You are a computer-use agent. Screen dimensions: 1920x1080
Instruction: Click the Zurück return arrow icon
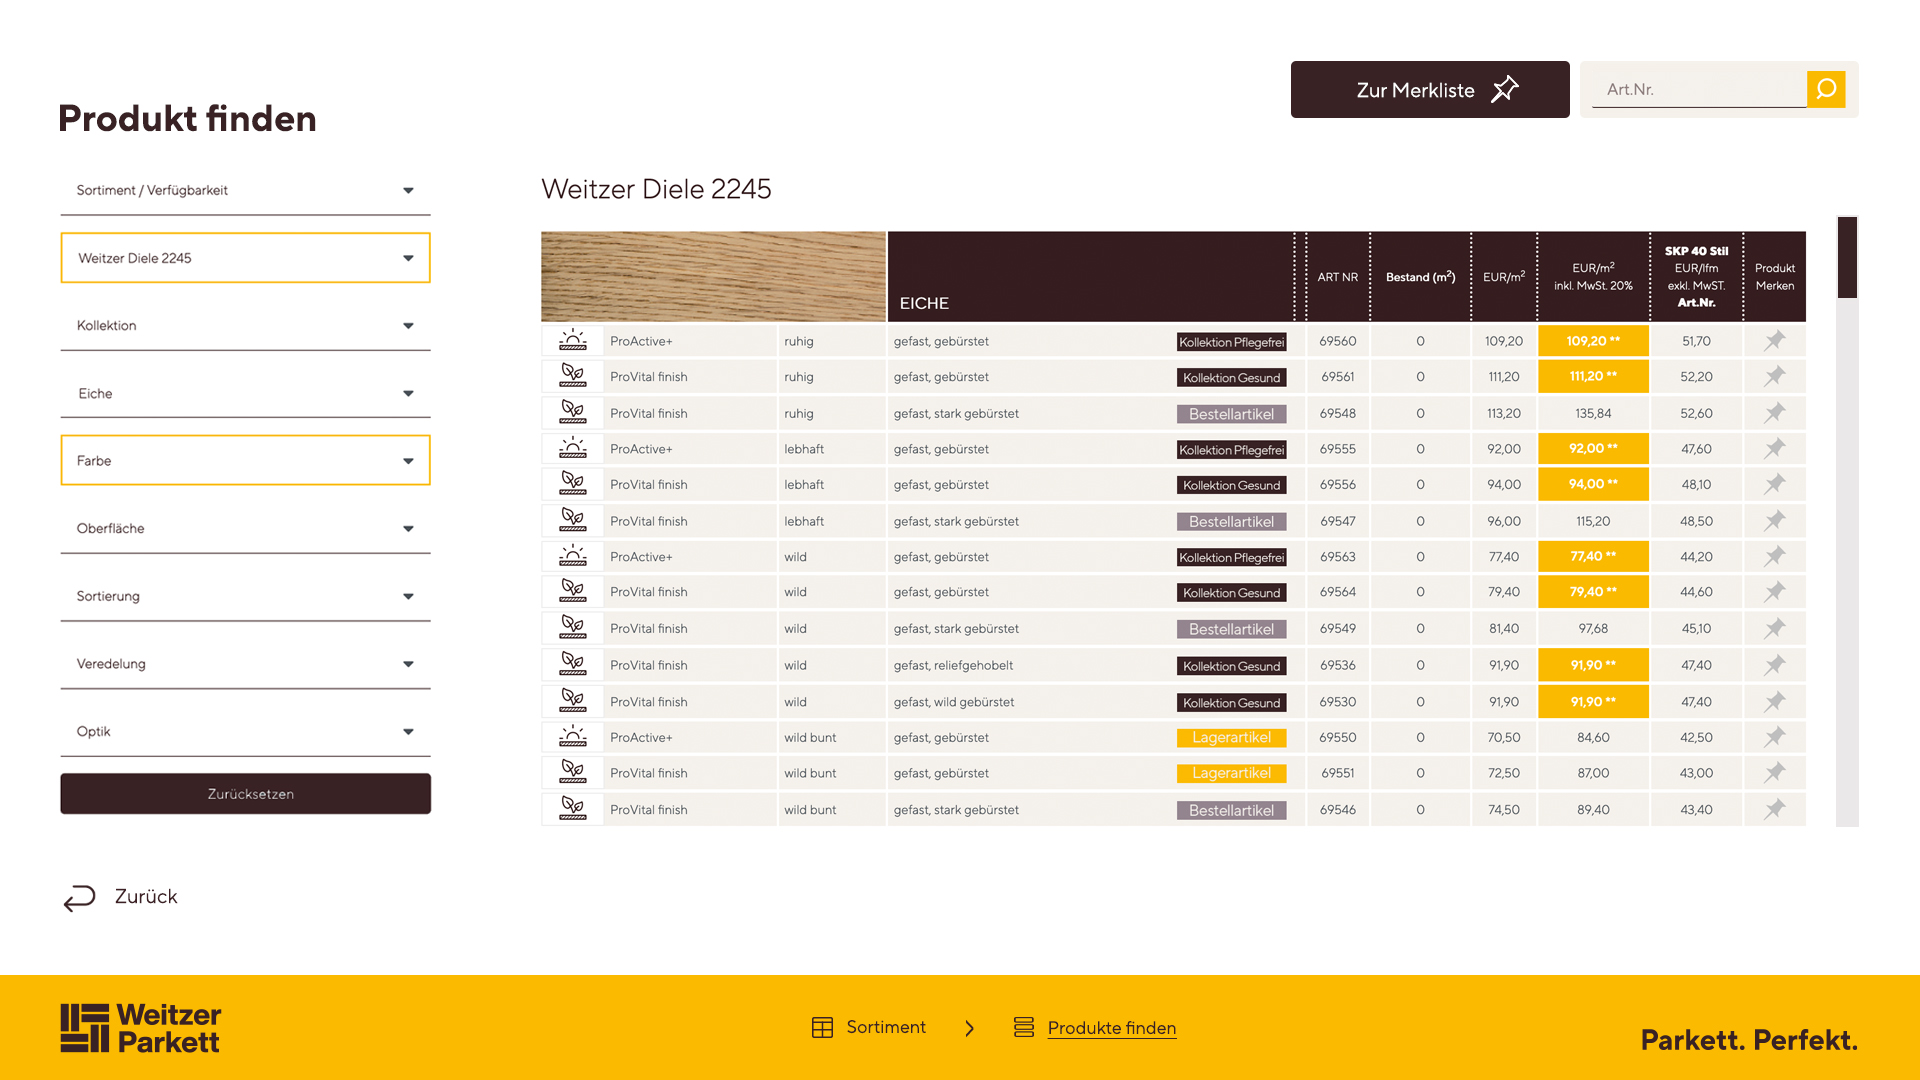pyautogui.click(x=80, y=897)
